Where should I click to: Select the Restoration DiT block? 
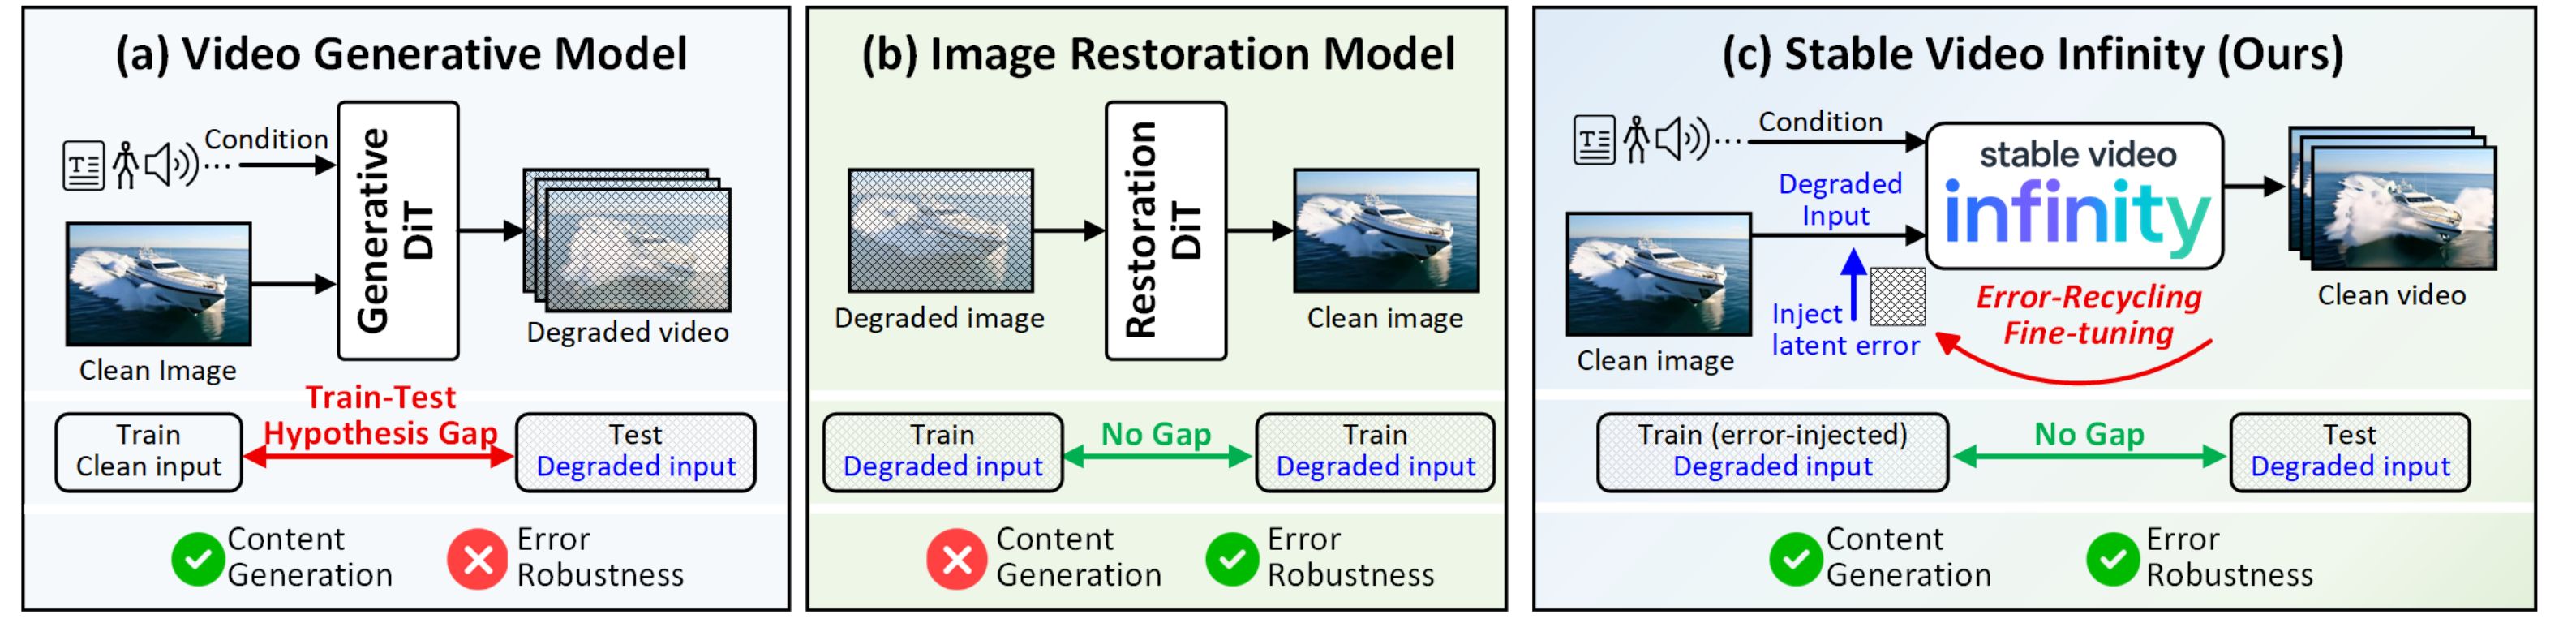pos(1165,231)
